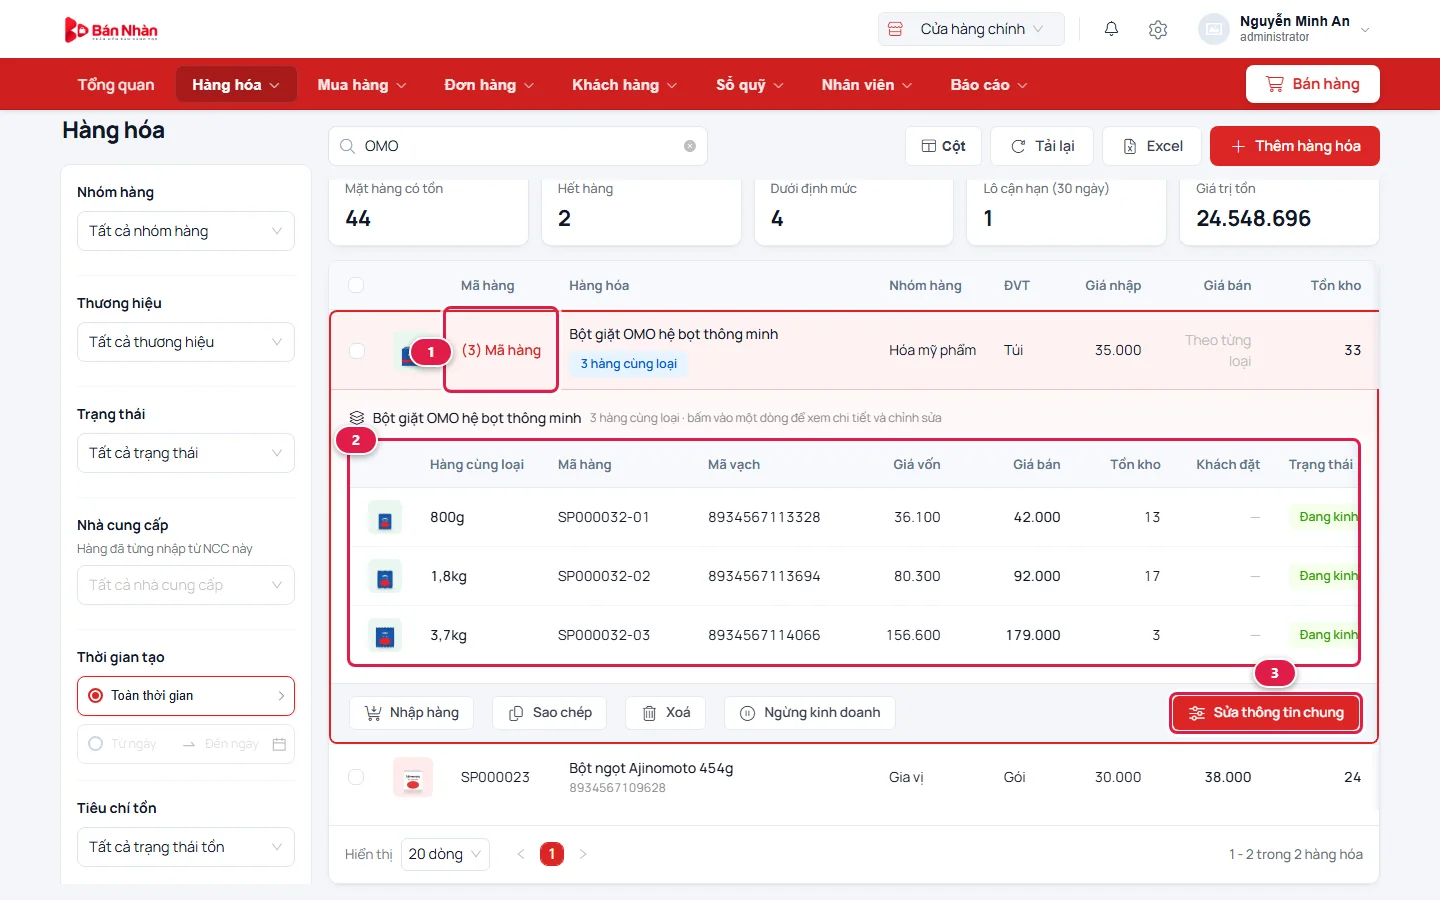Click the Nhập hàng button
Viewport: 1440px width, 900px height.
[412, 713]
